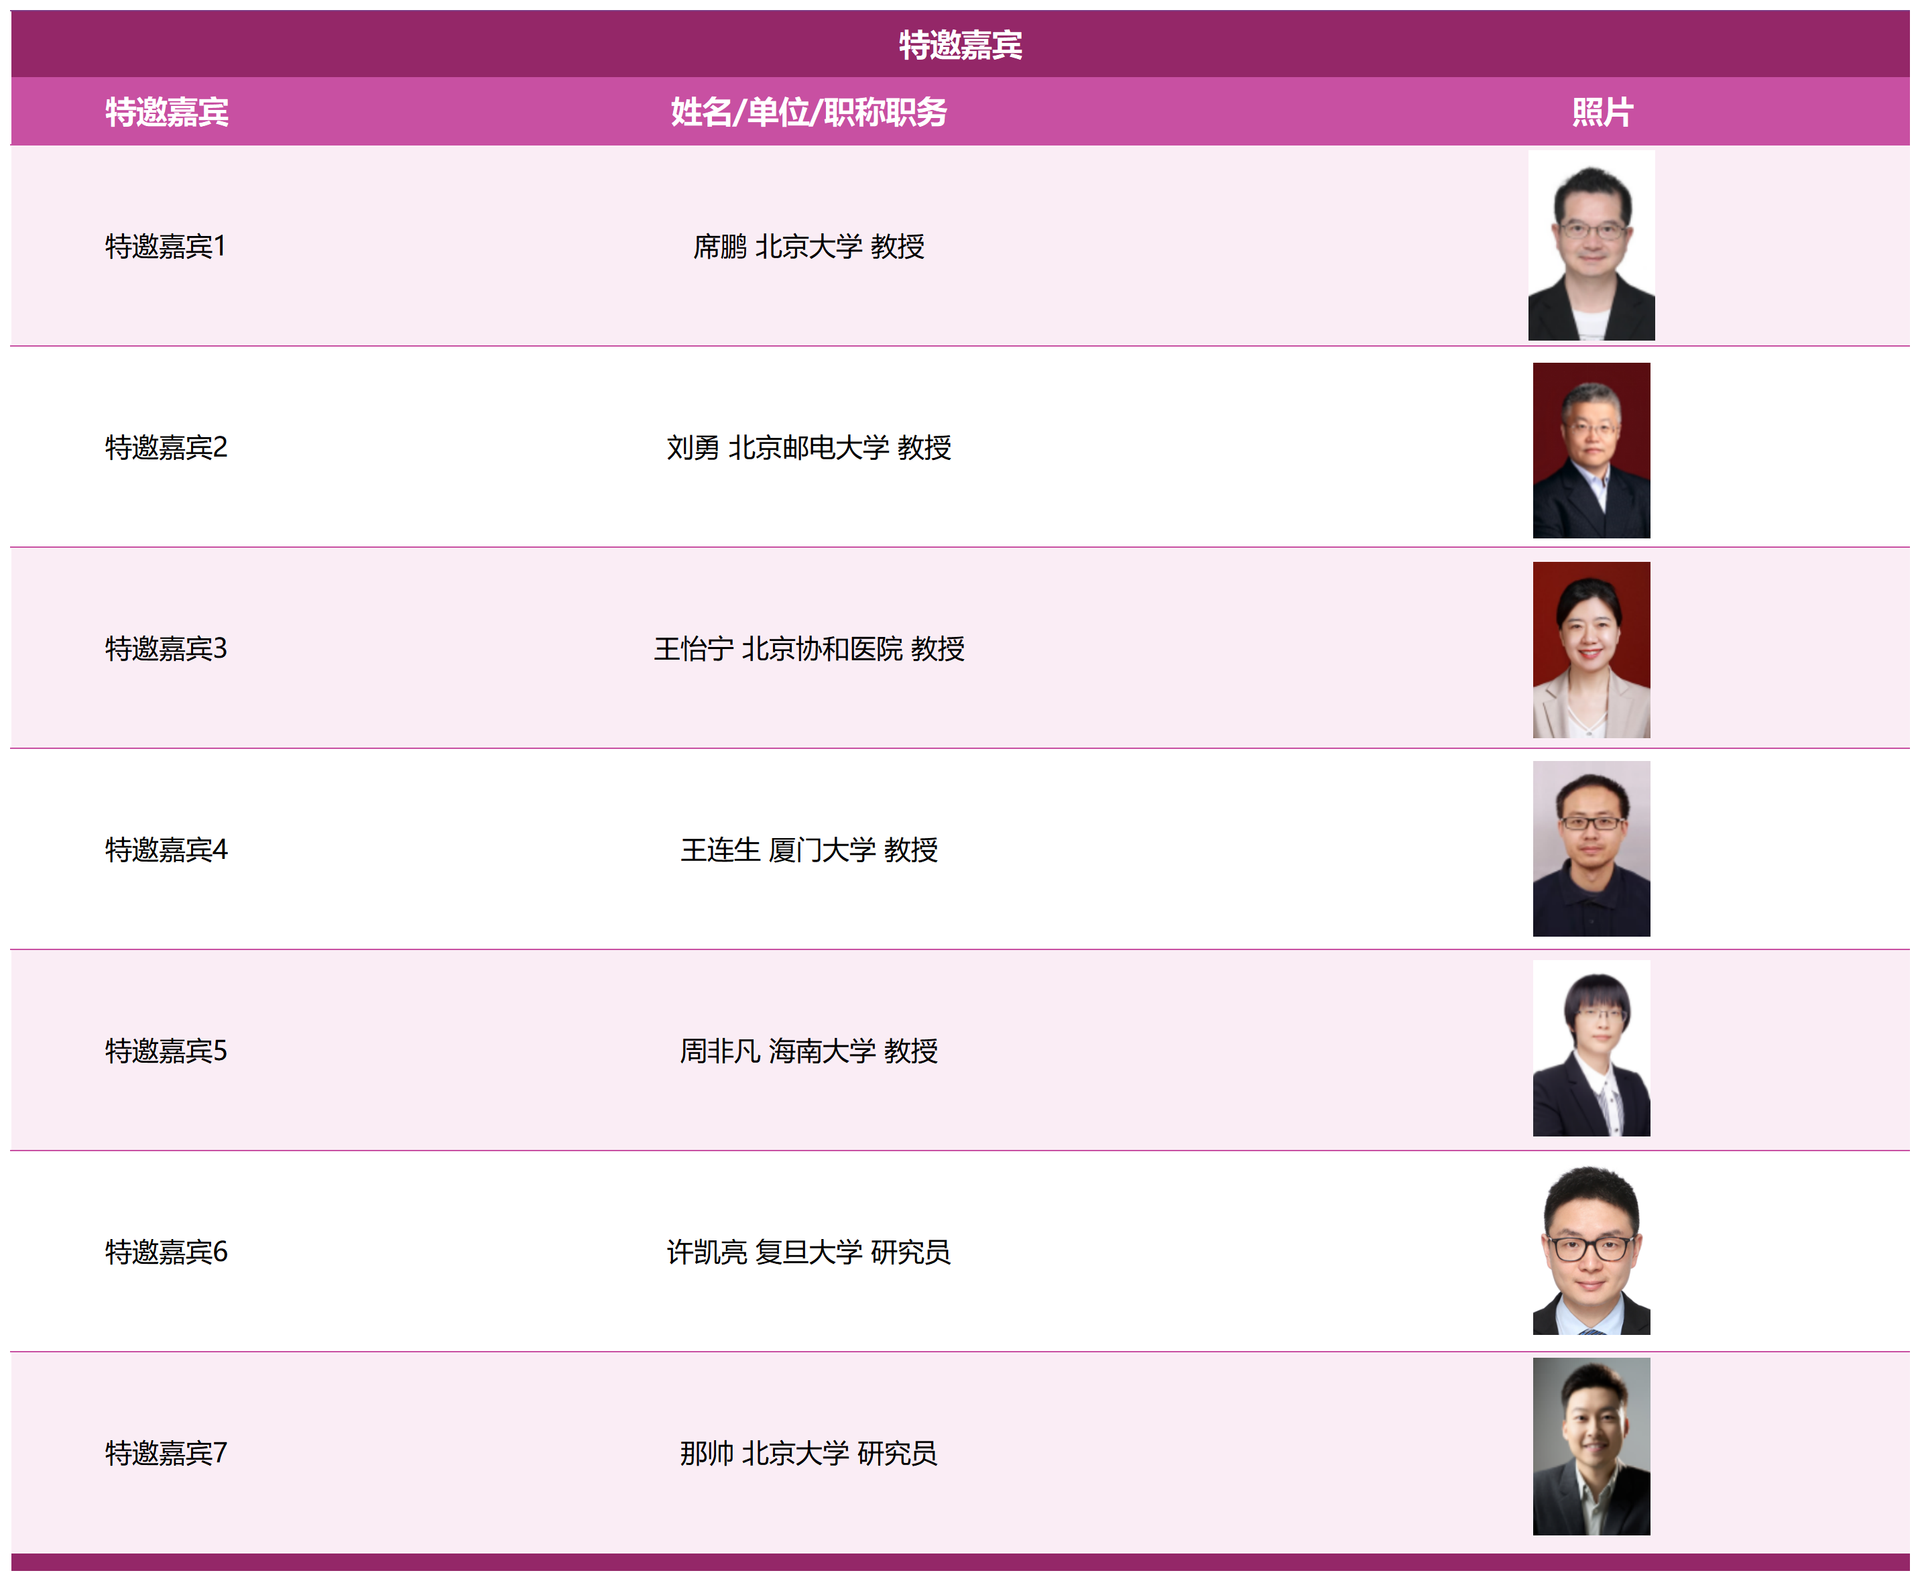Click the 特邀嘉宾 table title banner

pos(960,44)
